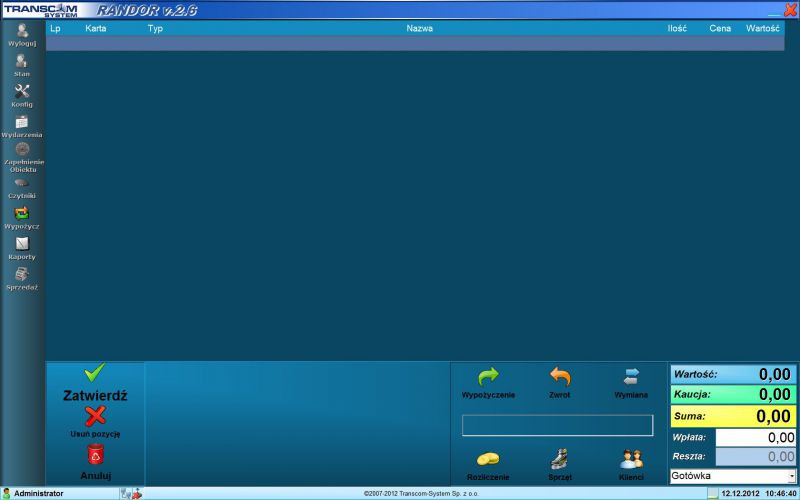Viewport: 800px width, 500px height.
Task: Click the Wyloguj logout icon
Action: click(22, 31)
